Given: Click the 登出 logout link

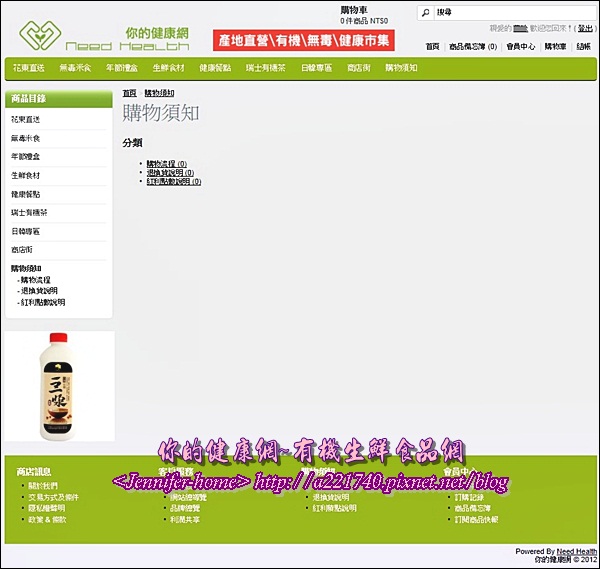Looking at the screenshot, I should [585, 28].
